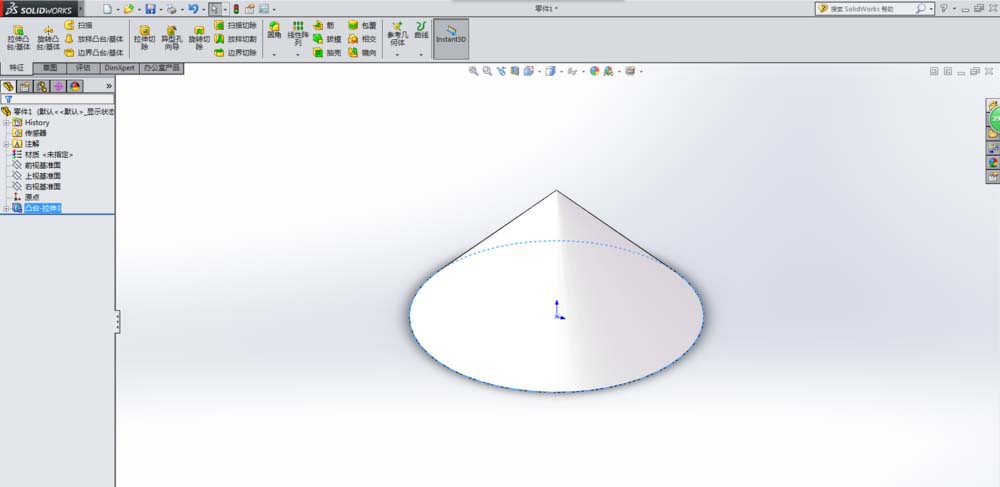The height and width of the screenshot is (487, 1000).
Task: Click the Extruded Boss/Base (拉伸凸台/基体) tool
Action: click(x=18, y=38)
